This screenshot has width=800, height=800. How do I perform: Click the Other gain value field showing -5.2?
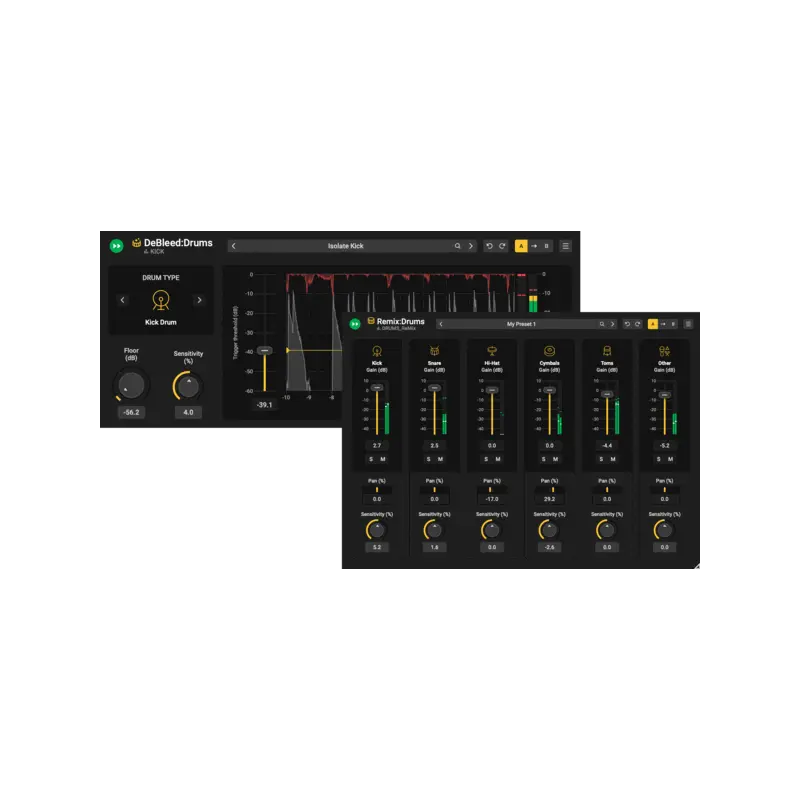tap(664, 445)
